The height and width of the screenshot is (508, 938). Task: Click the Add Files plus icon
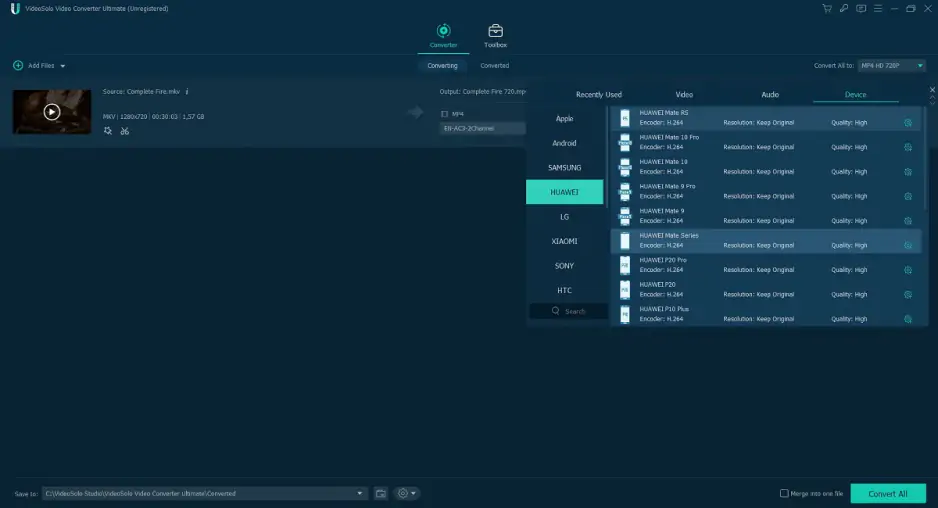click(18, 65)
